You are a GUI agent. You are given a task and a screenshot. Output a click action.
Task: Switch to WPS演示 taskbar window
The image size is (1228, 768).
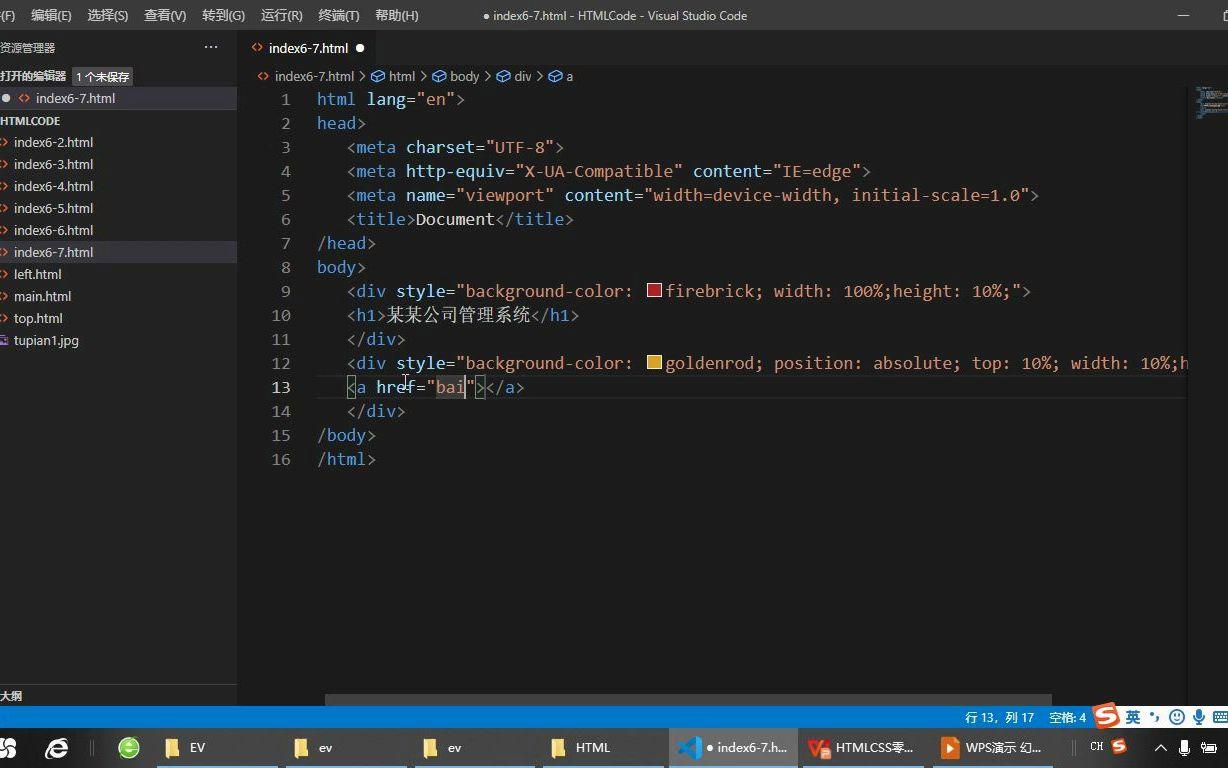pyautogui.click(x=991, y=747)
